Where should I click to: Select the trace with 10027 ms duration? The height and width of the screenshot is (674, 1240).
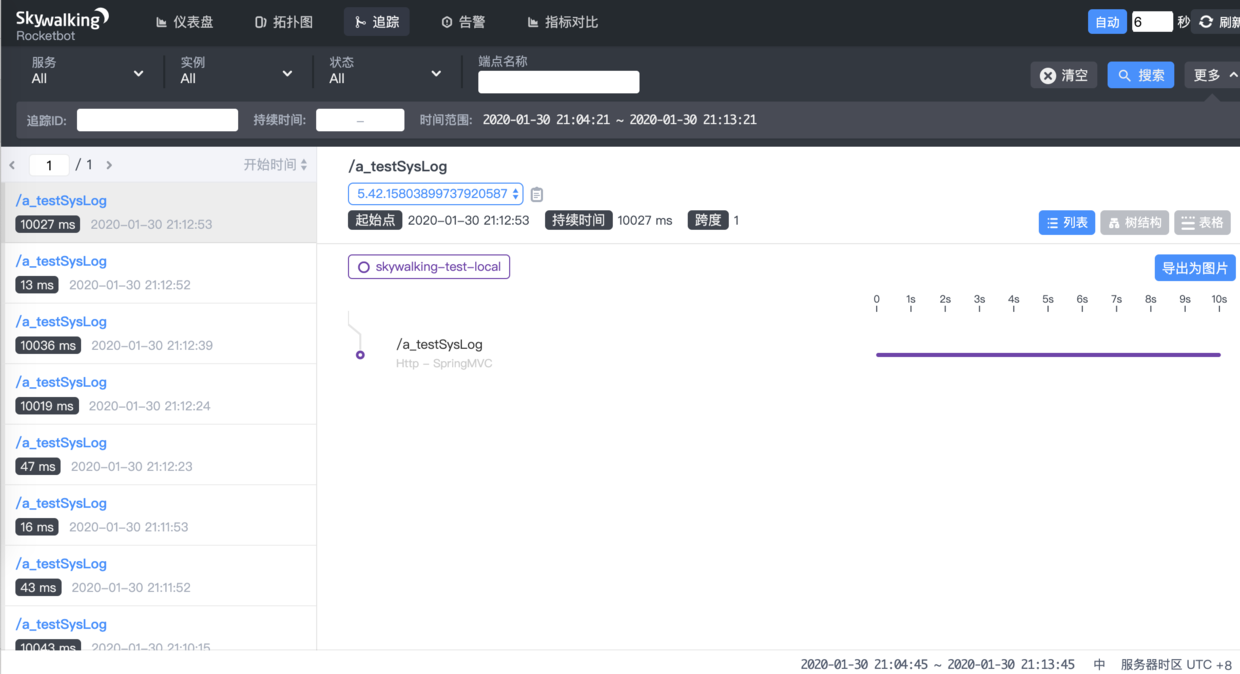(x=158, y=212)
